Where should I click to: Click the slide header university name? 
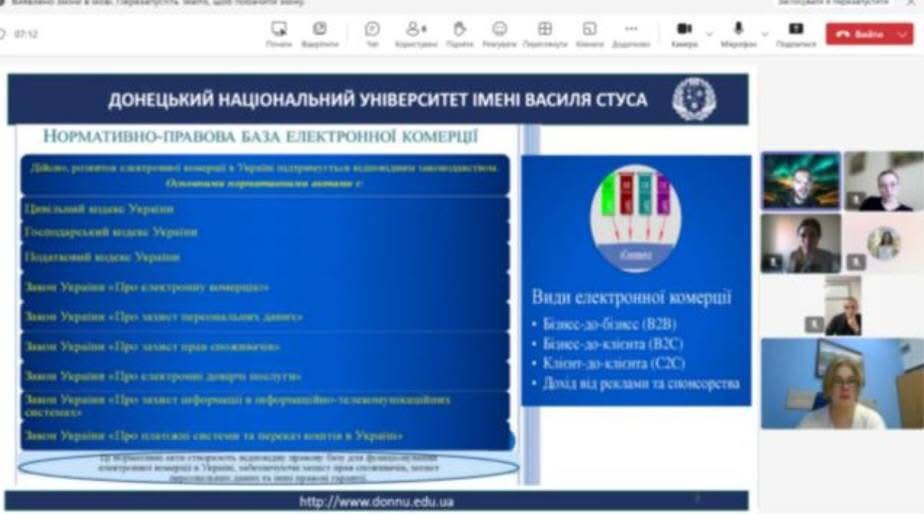(x=378, y=100)
